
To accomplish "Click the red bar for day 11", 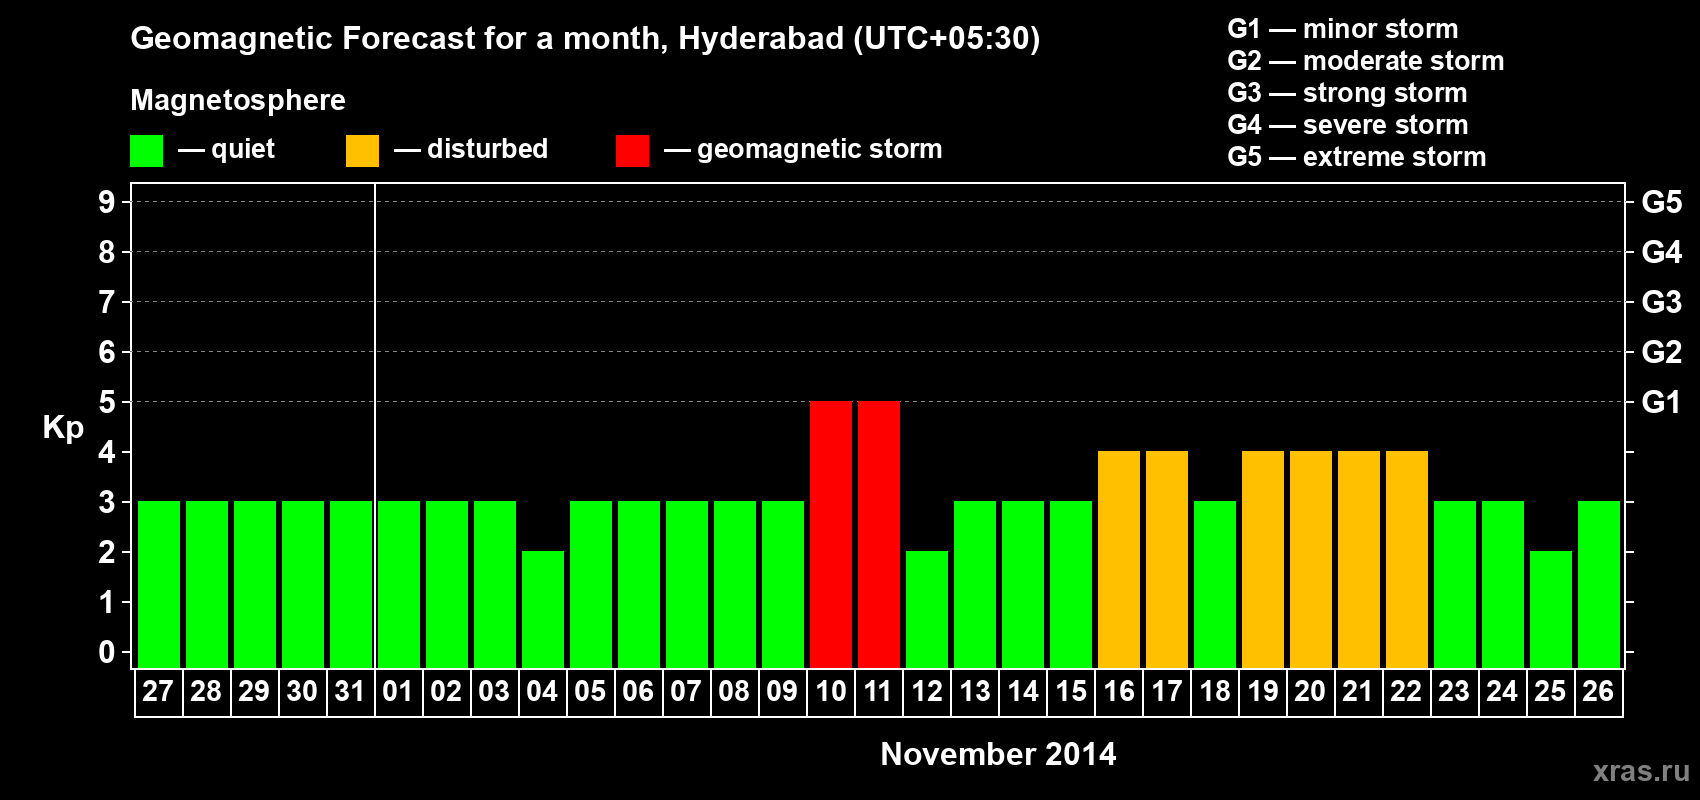I will click(x=879, y=534).
